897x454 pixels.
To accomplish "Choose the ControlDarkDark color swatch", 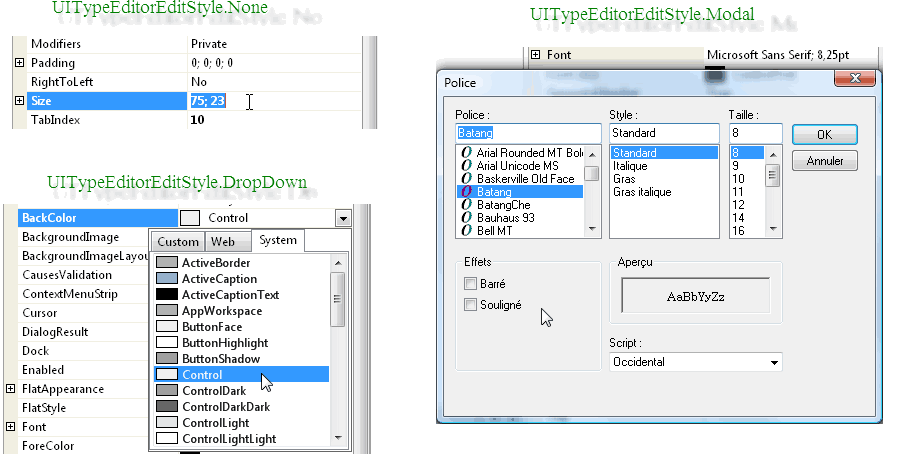I will click(166, 407).
